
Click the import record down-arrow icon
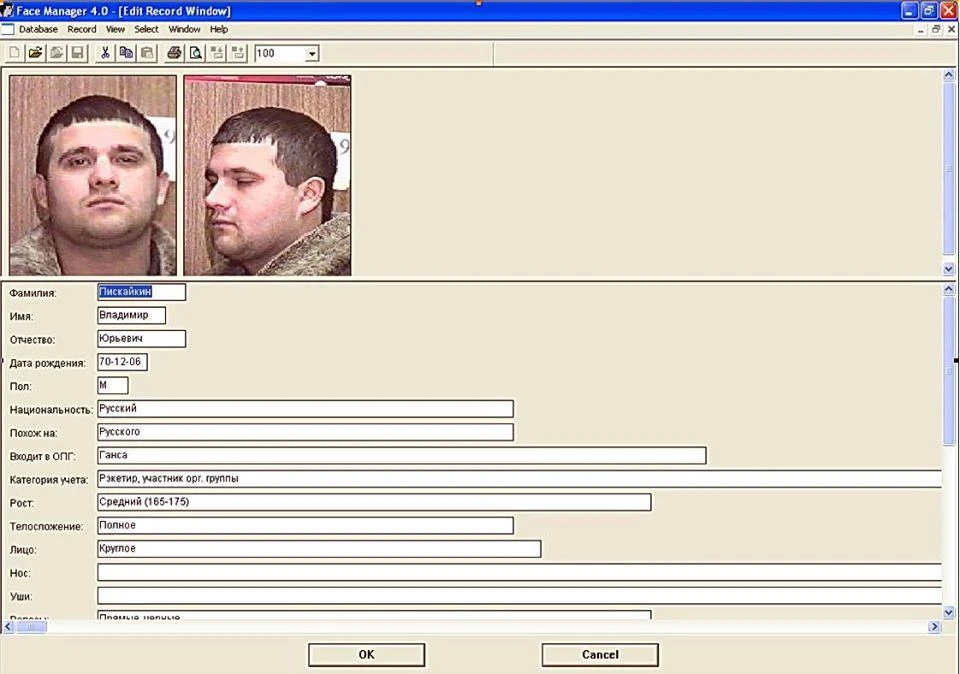pyautogui.click(x=217, y=53)
